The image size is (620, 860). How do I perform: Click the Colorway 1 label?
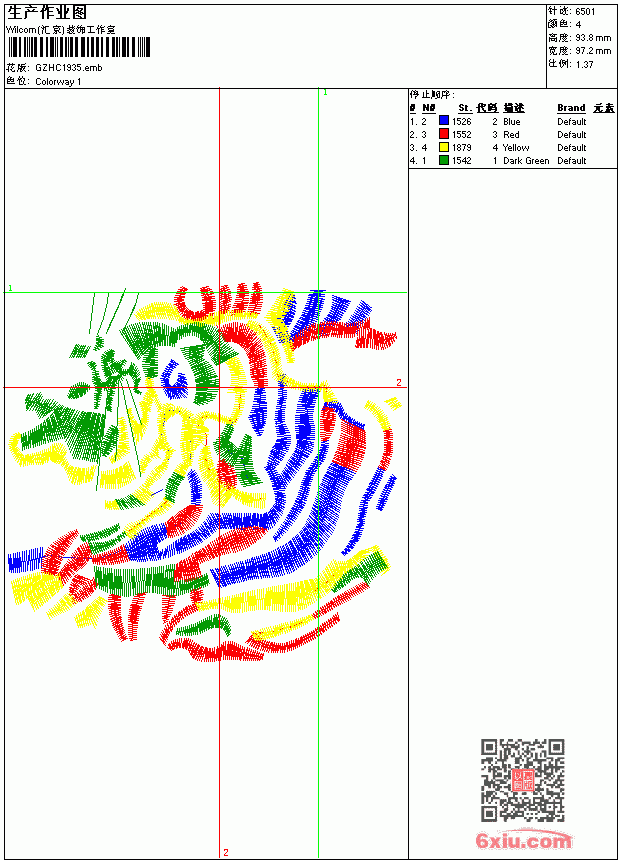click(58, 82)
